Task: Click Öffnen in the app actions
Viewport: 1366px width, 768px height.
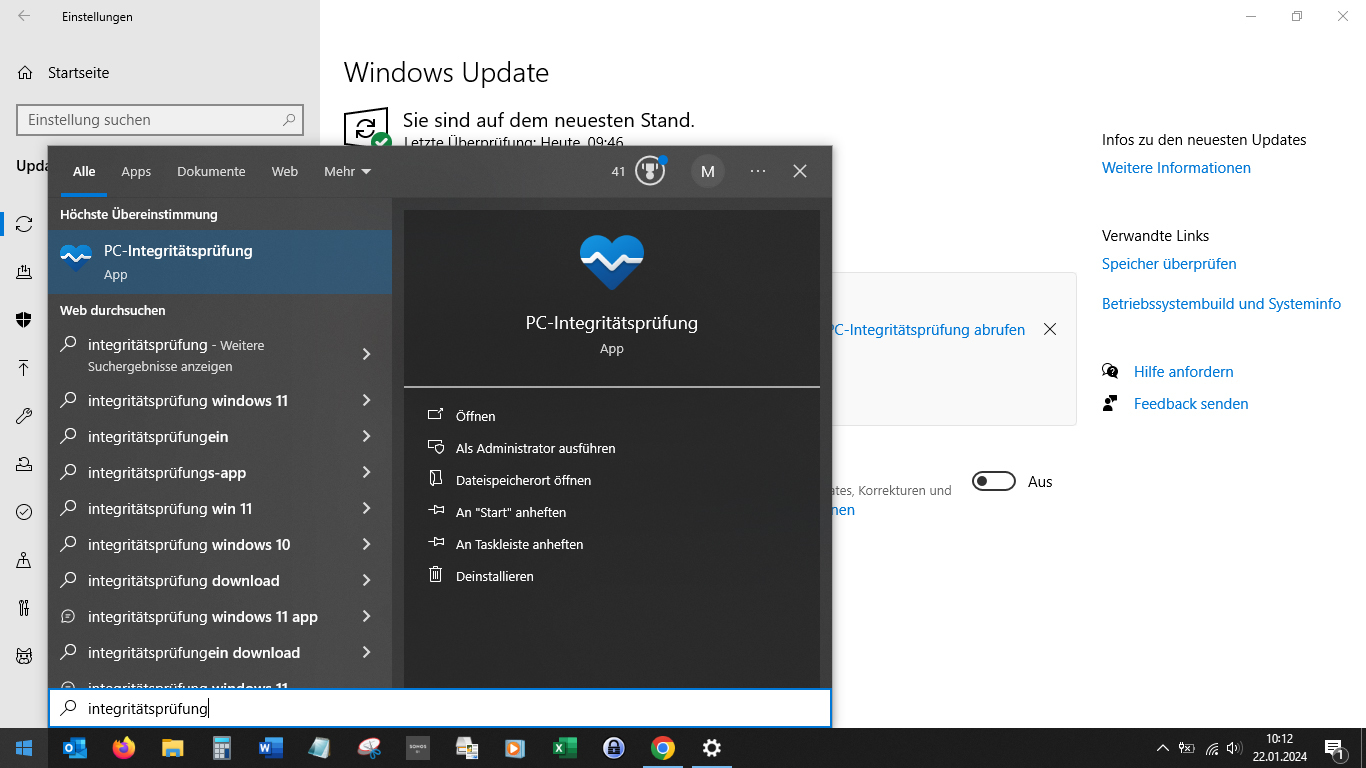Action: pos(475,416)
